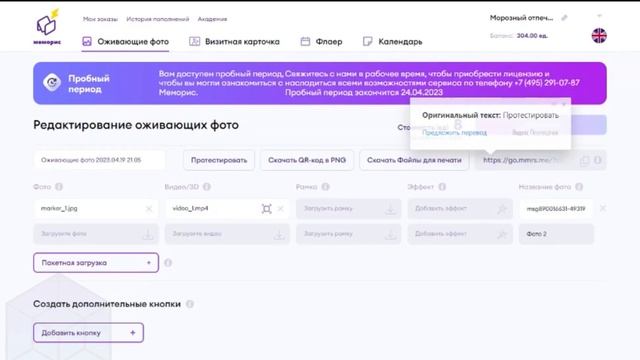Click the info icon next to Видео/3D label

click(207, 187)
